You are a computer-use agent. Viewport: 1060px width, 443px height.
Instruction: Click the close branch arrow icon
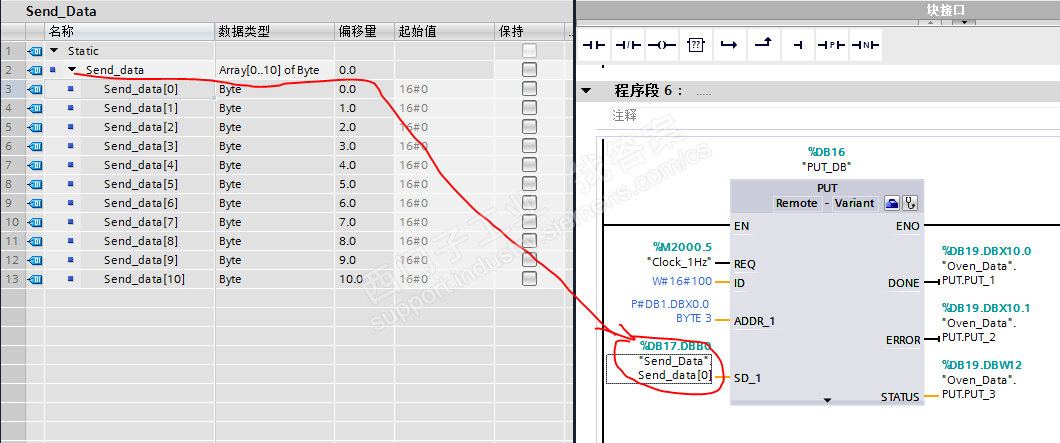point(763,45)
